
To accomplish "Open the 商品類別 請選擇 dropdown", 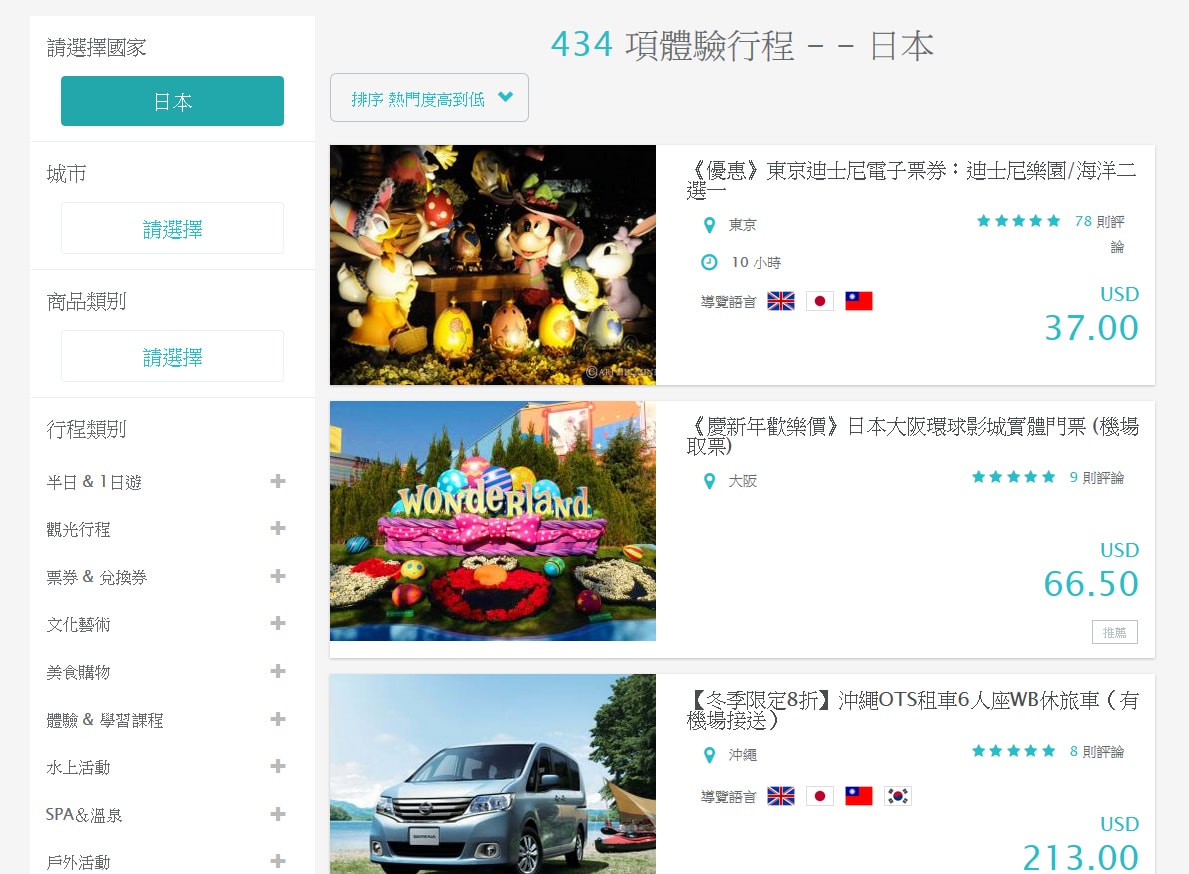I will coord(172,356).
